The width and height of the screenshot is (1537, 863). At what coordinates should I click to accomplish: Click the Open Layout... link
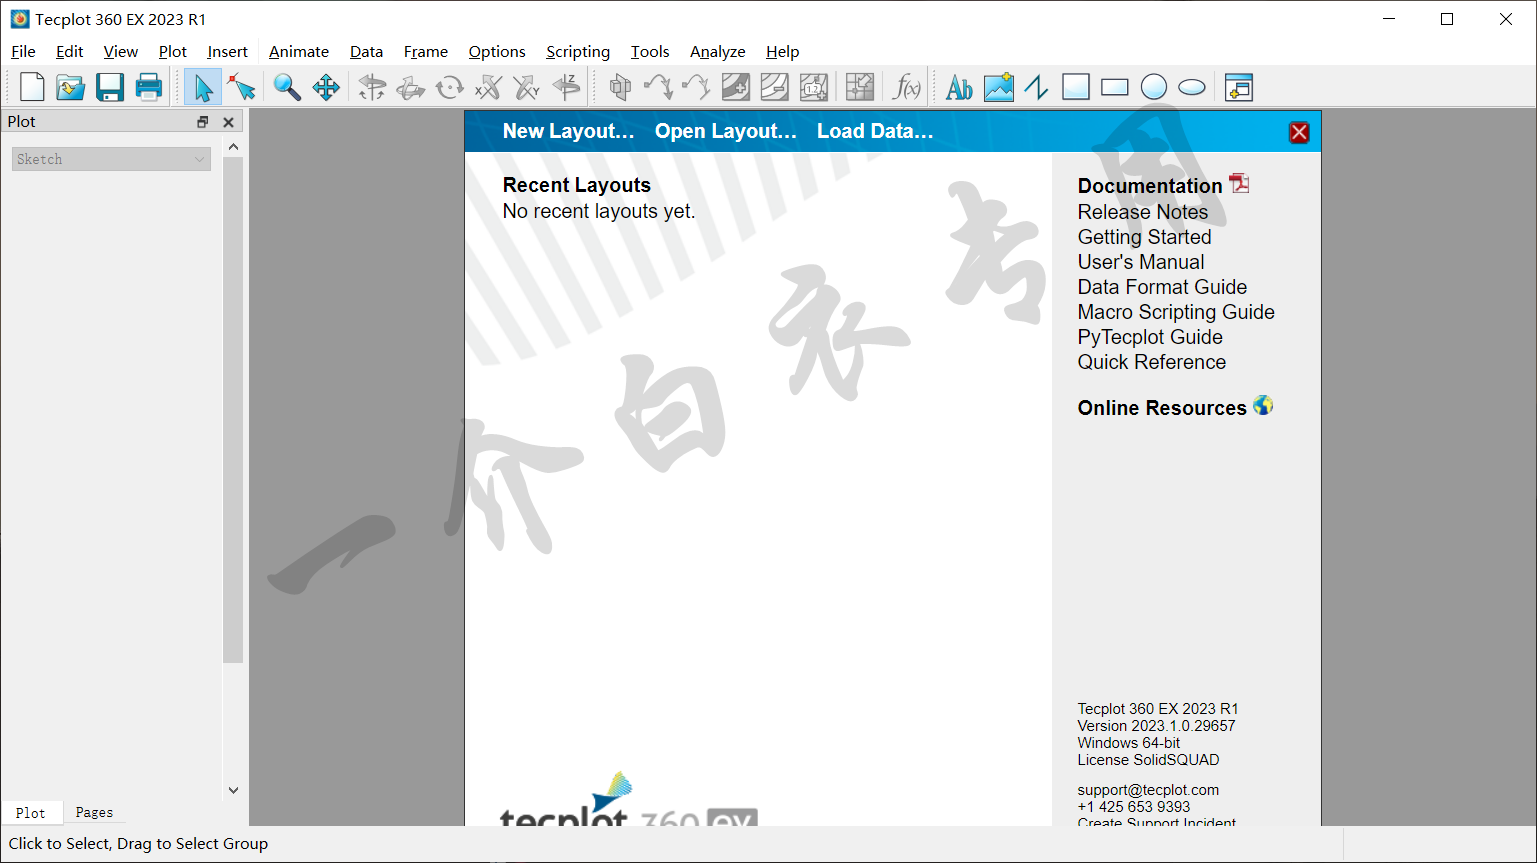click(x=726, y=131)
